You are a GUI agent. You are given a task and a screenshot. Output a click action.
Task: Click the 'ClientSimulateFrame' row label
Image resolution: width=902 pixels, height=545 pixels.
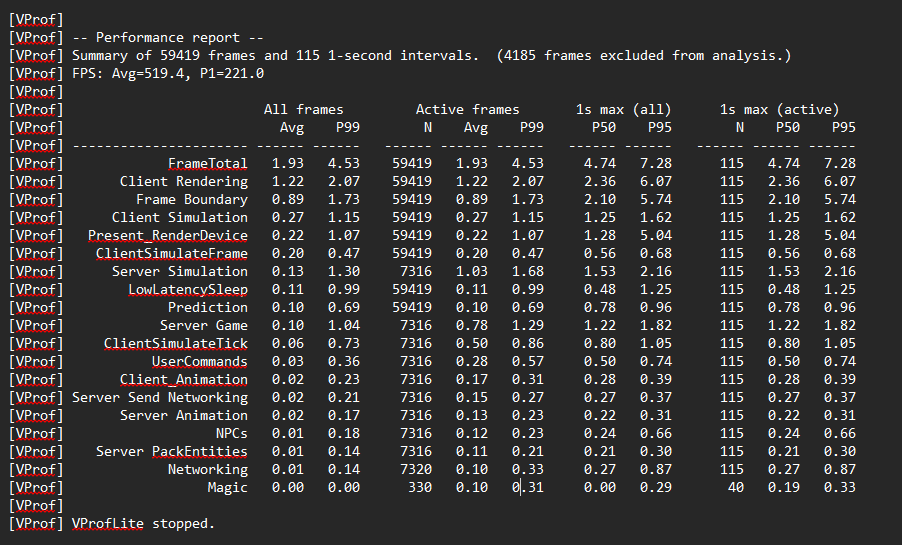(171, 253)
